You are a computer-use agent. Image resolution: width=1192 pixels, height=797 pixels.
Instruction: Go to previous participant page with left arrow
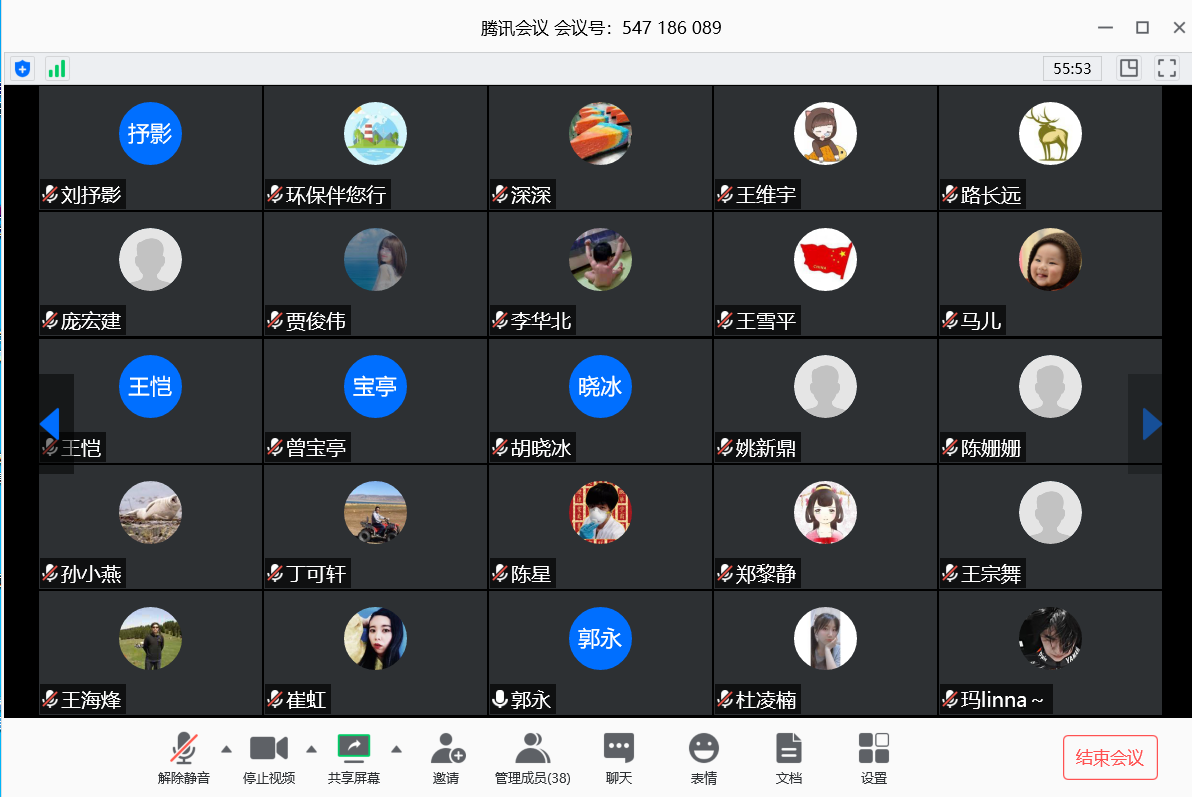(x=50, y=424)
